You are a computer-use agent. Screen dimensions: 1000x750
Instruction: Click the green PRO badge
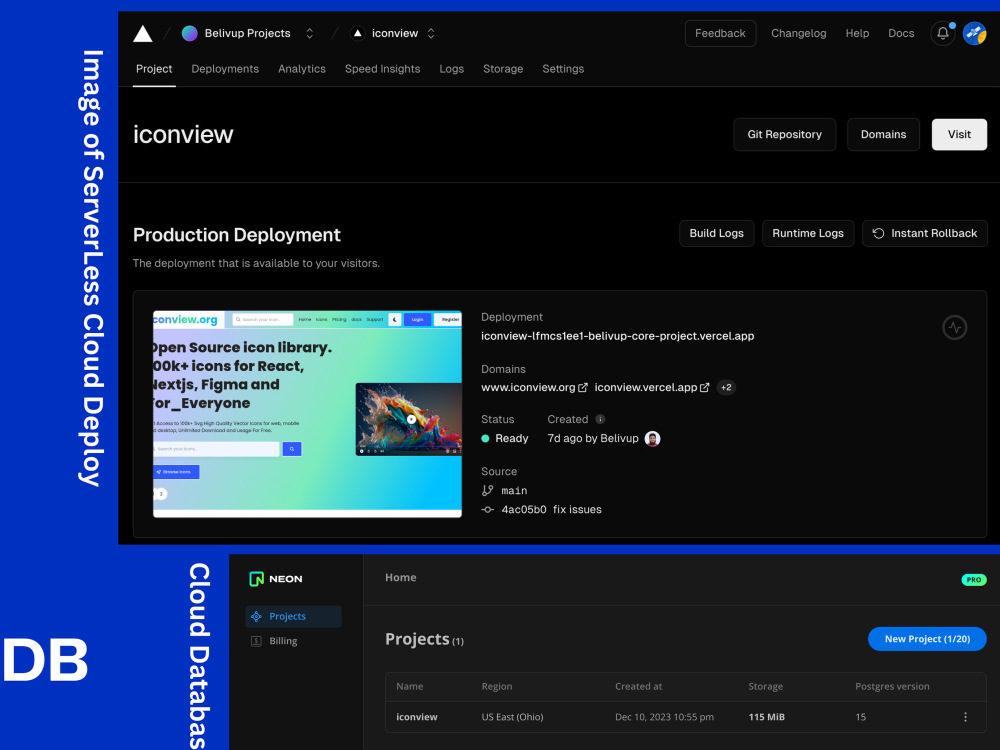974,580
